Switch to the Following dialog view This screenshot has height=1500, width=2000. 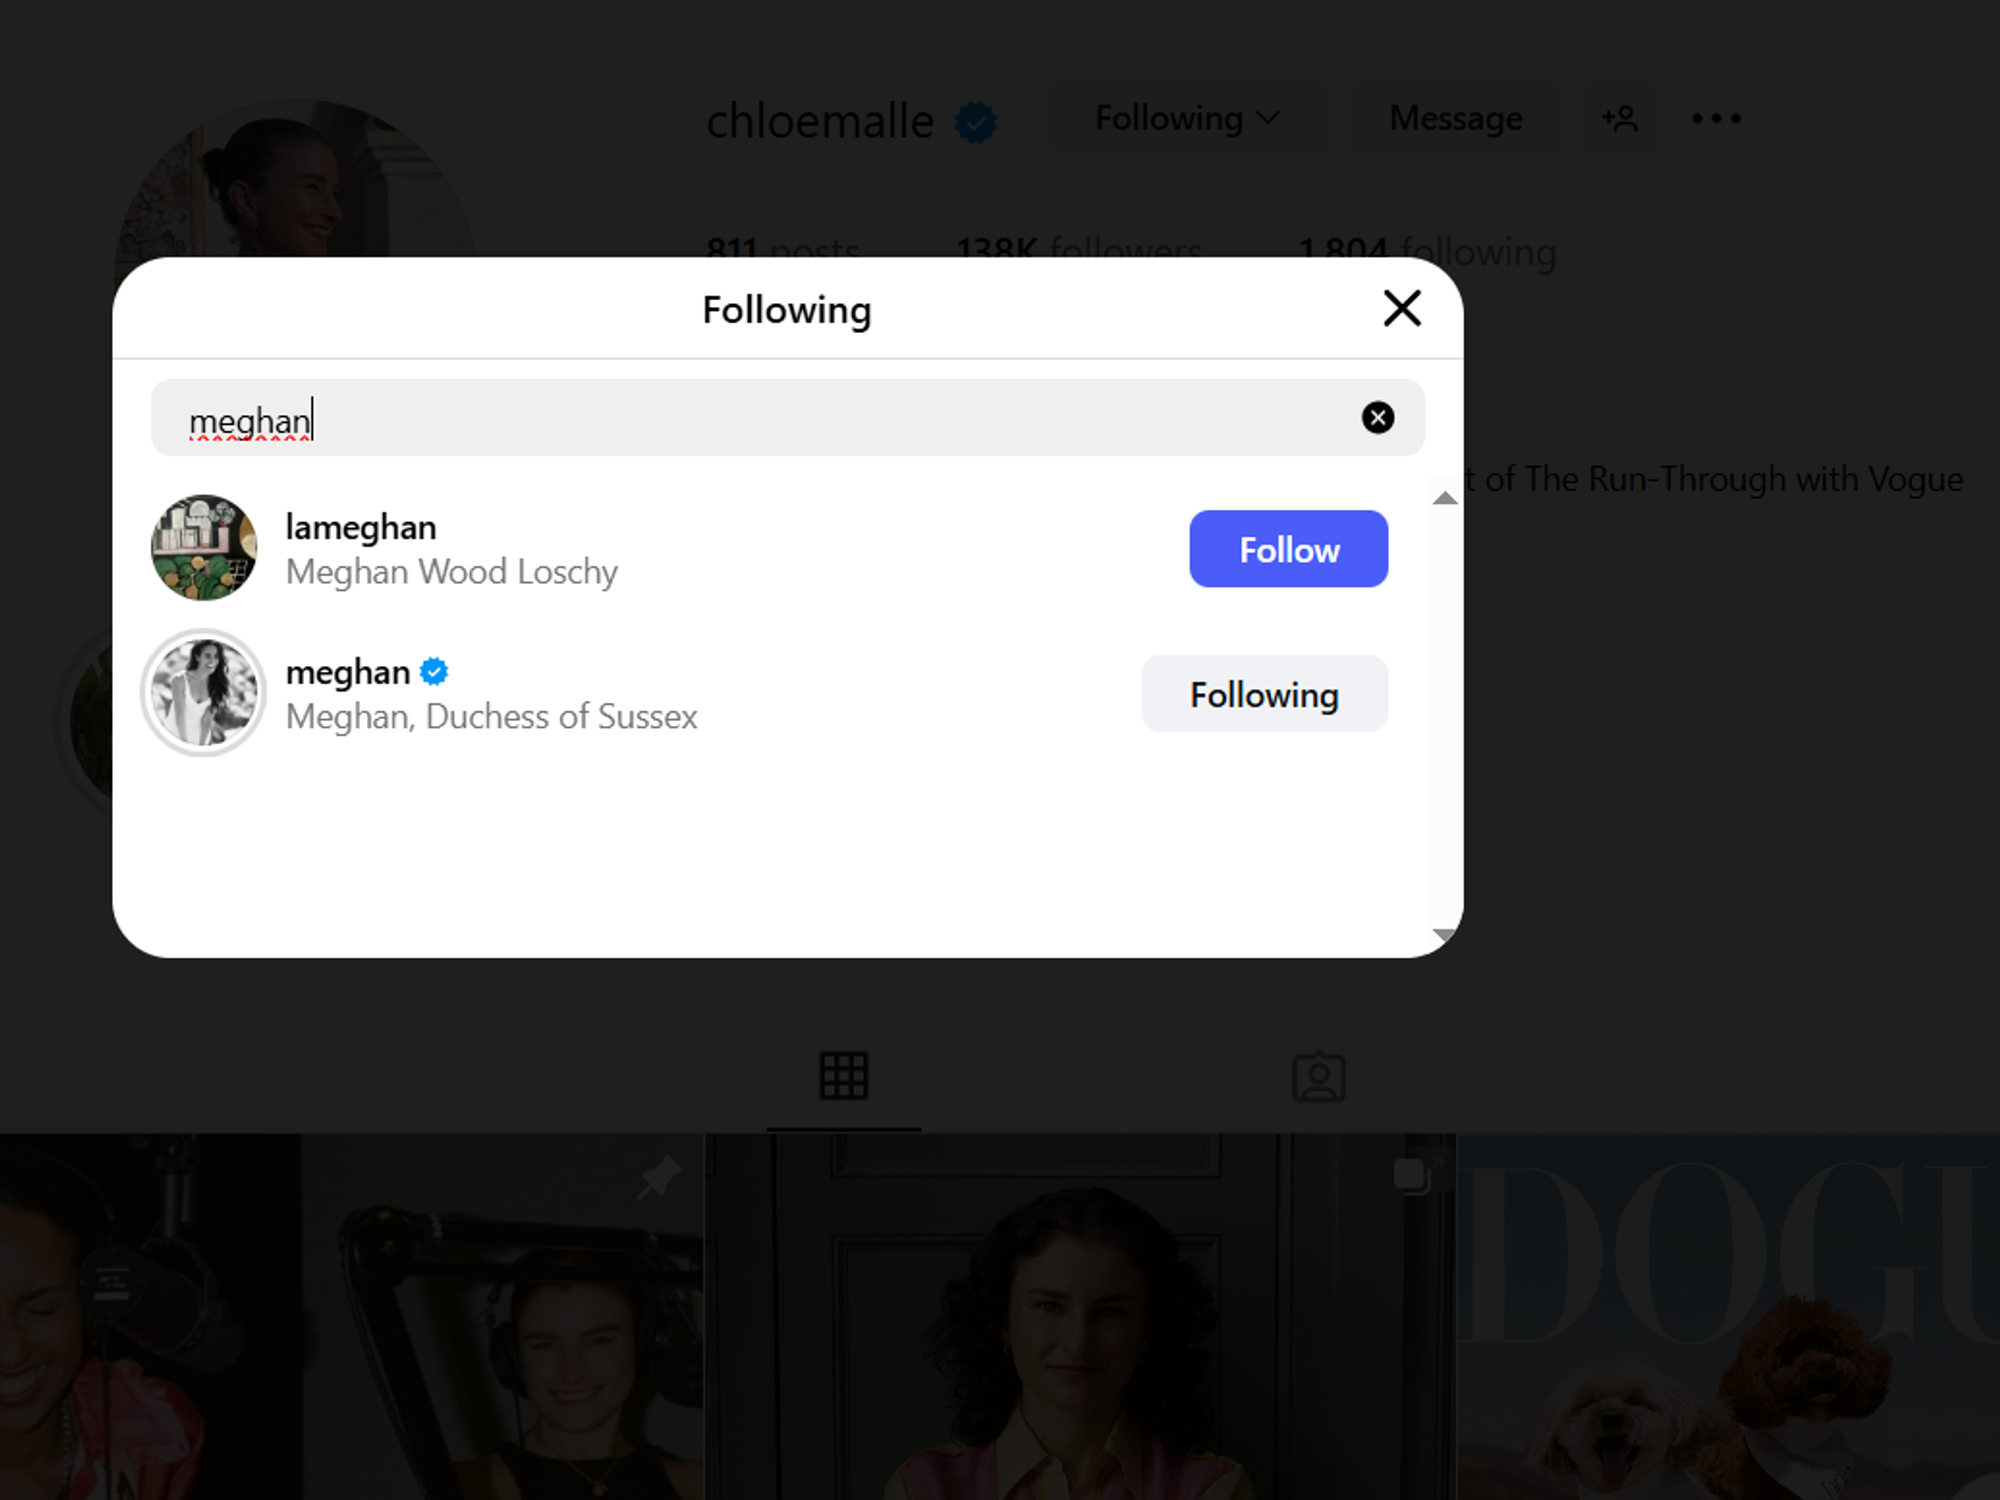point(786,309)
